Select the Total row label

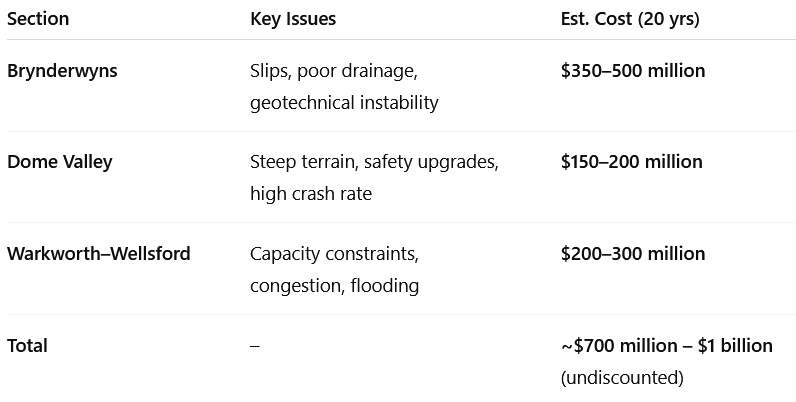[27, 346]
